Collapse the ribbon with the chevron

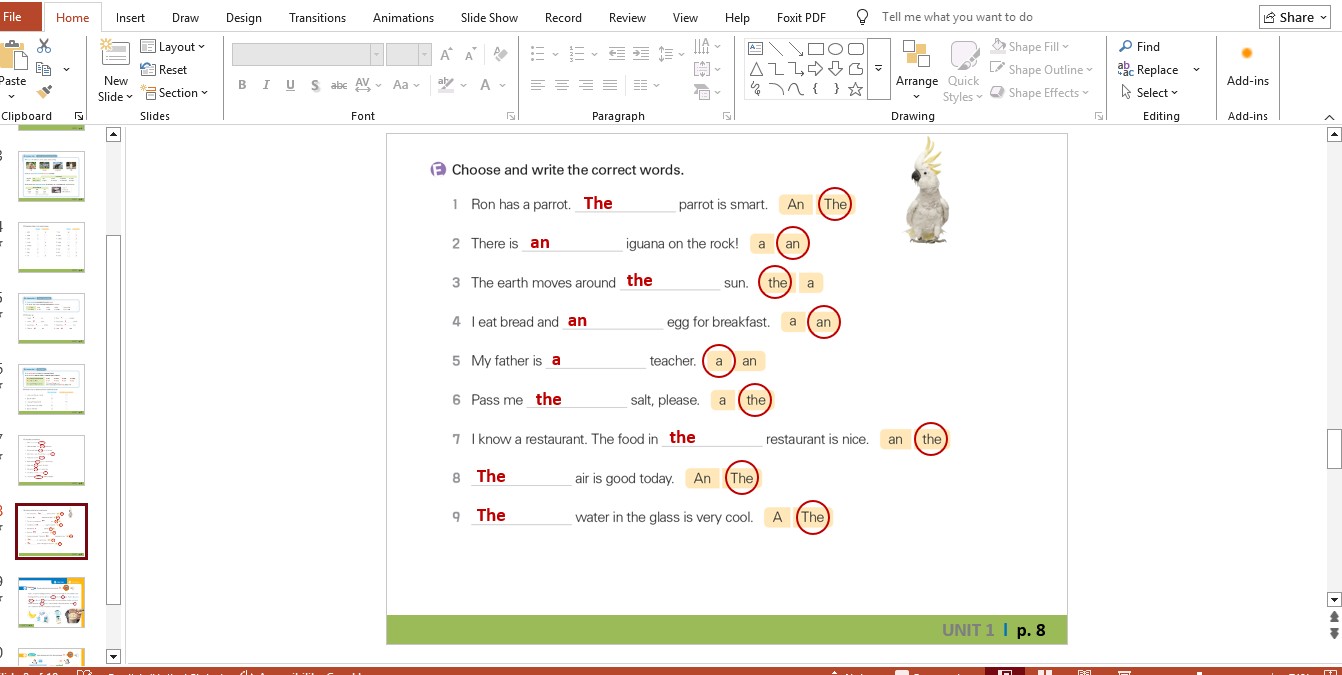[1330, 116]
